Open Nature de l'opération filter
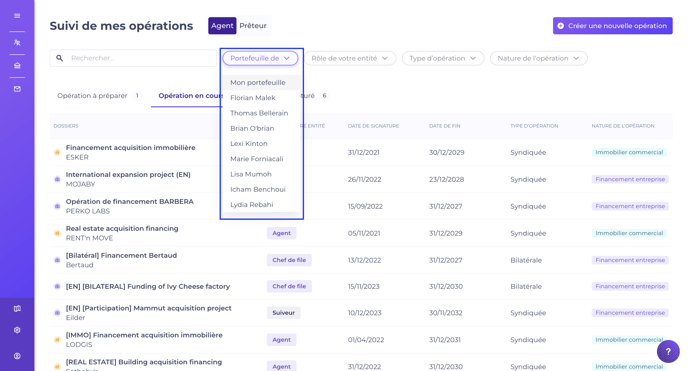 tap(538, 58)
